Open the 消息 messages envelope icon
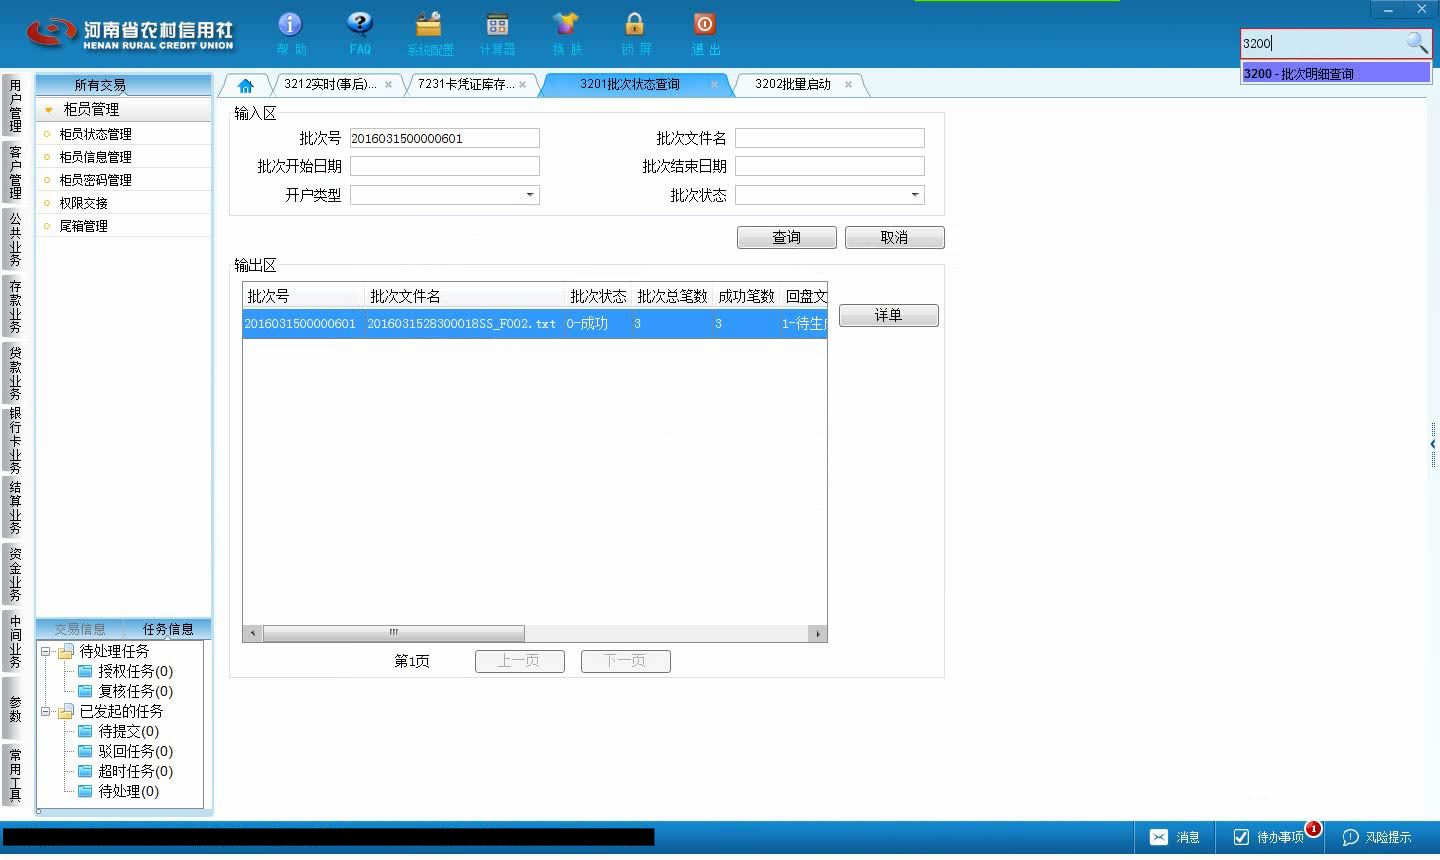Image resolution: width=1440 pixels, height=860 pixels. click(1158, 837)
